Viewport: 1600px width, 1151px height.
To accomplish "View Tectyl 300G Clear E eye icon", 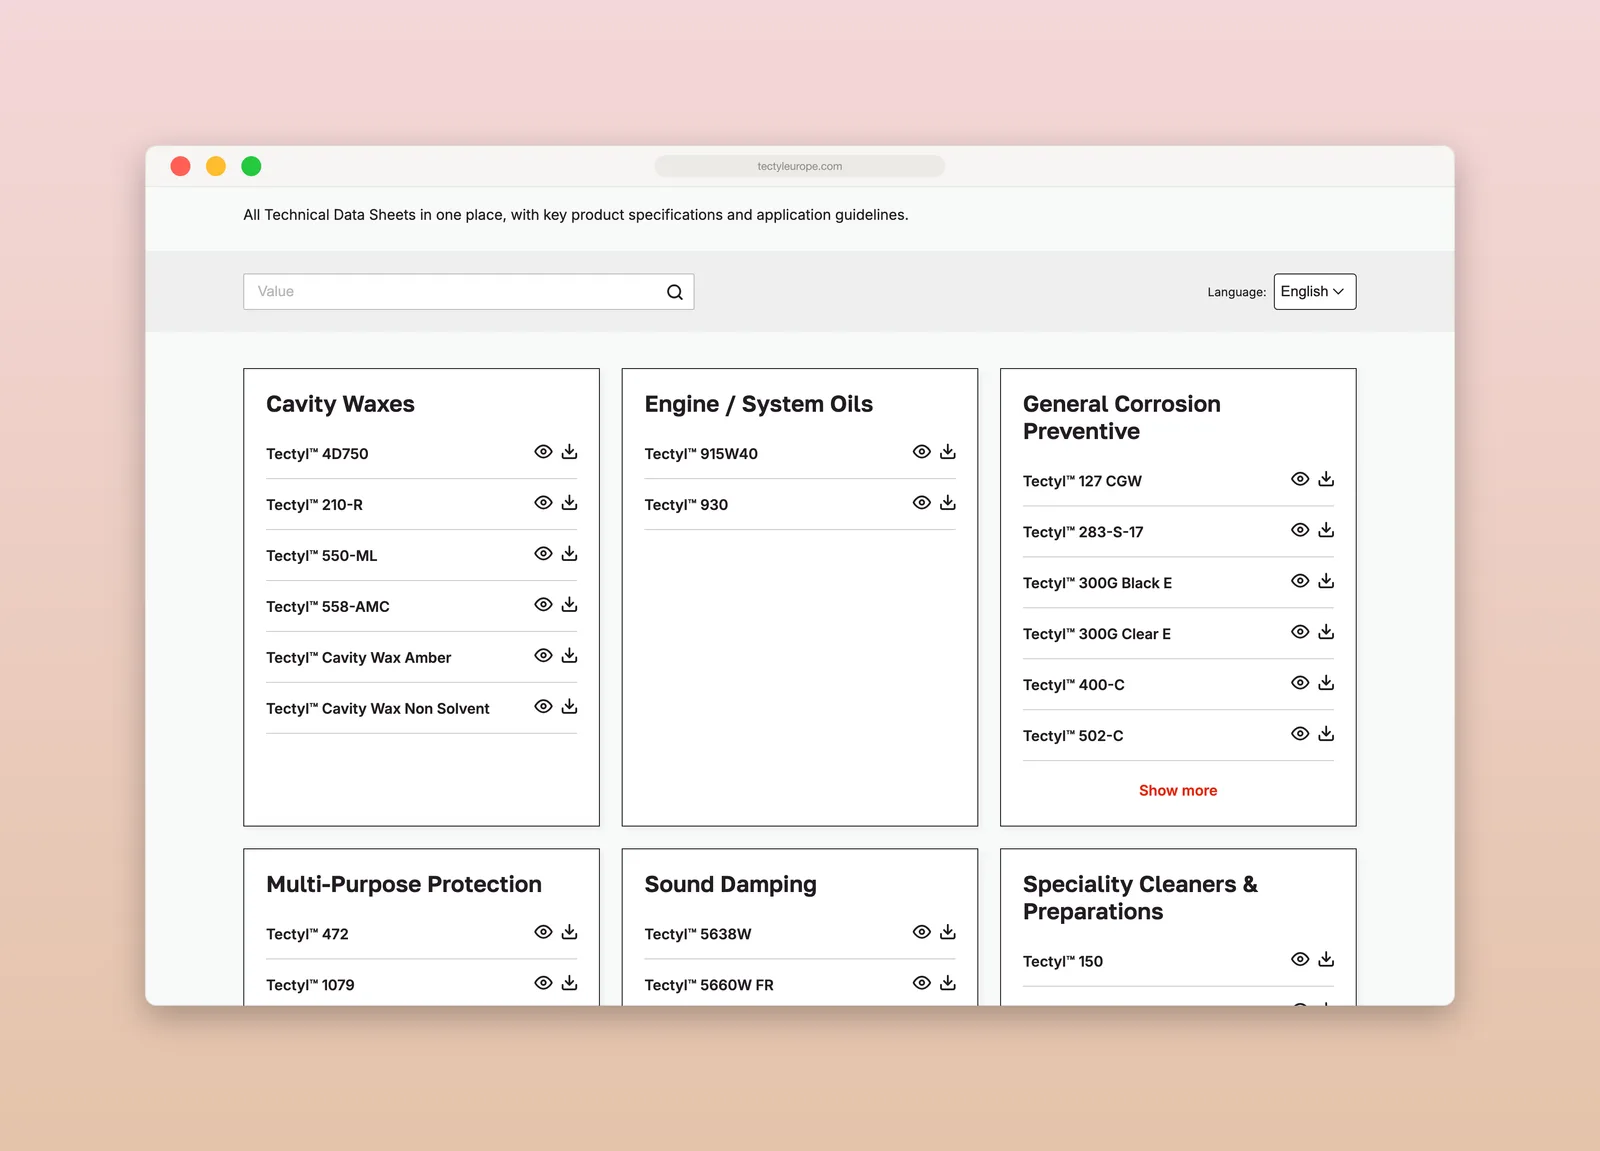I will 1300,632.
